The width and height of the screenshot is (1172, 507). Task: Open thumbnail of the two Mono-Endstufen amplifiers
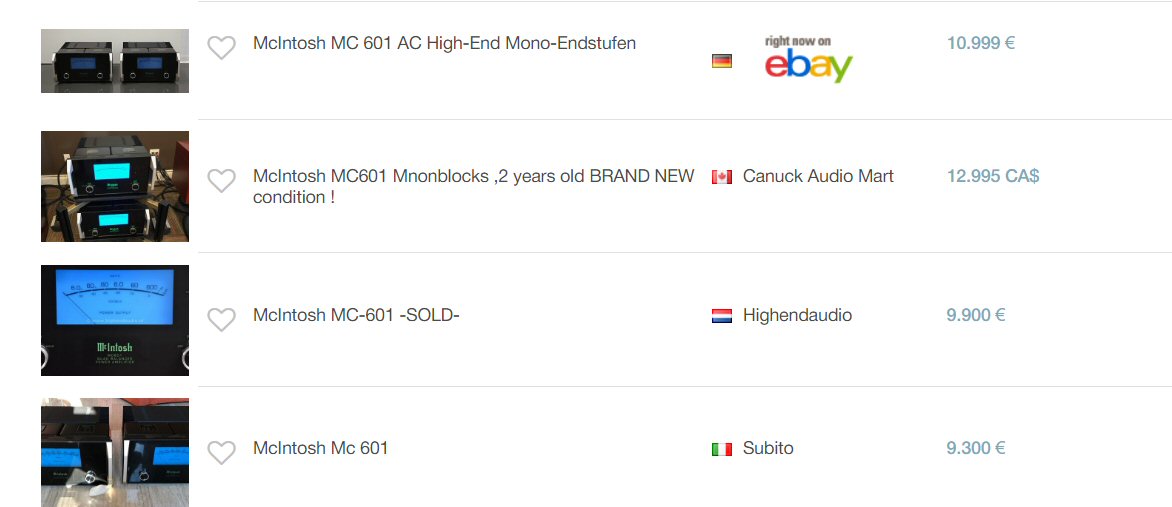(115, 61)
